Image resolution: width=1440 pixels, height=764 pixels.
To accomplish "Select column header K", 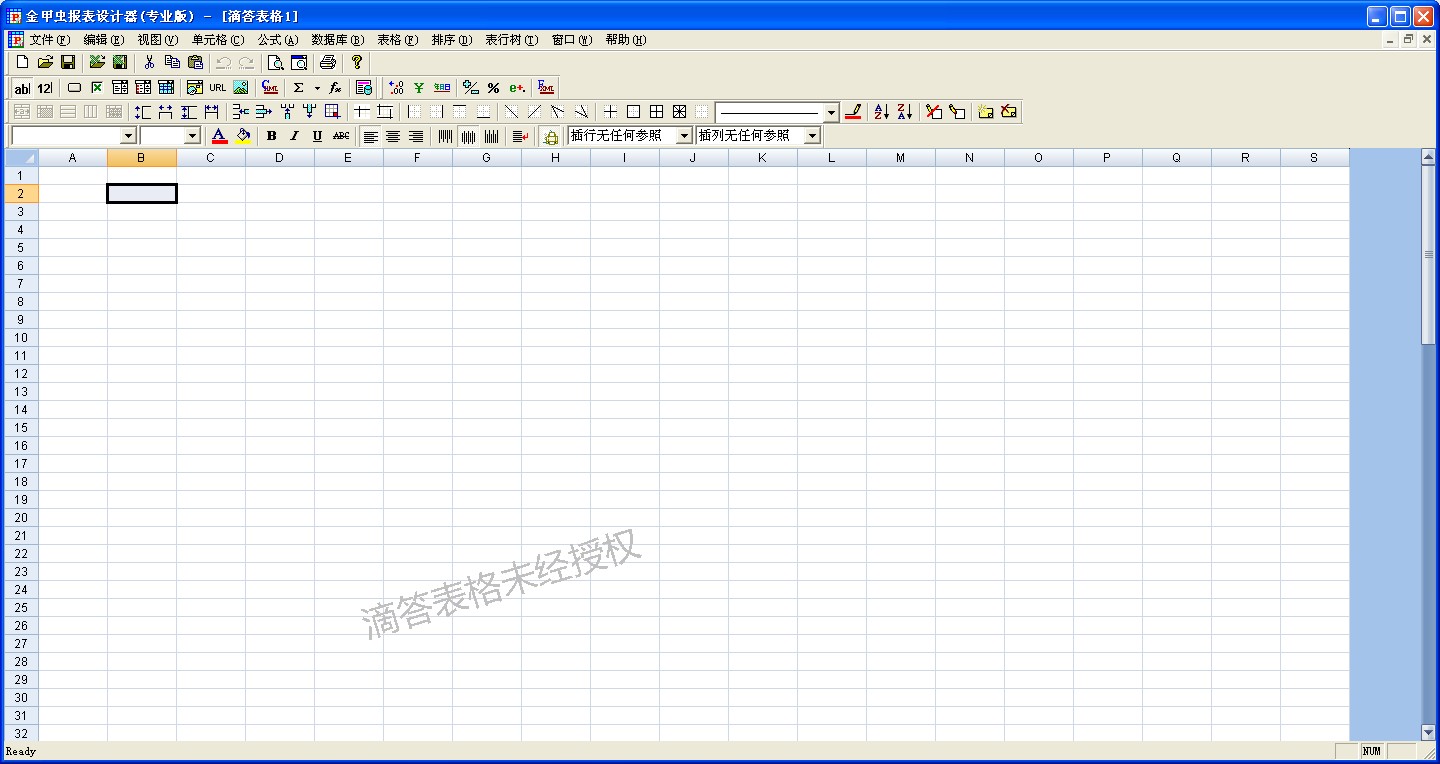I will 762,158.
